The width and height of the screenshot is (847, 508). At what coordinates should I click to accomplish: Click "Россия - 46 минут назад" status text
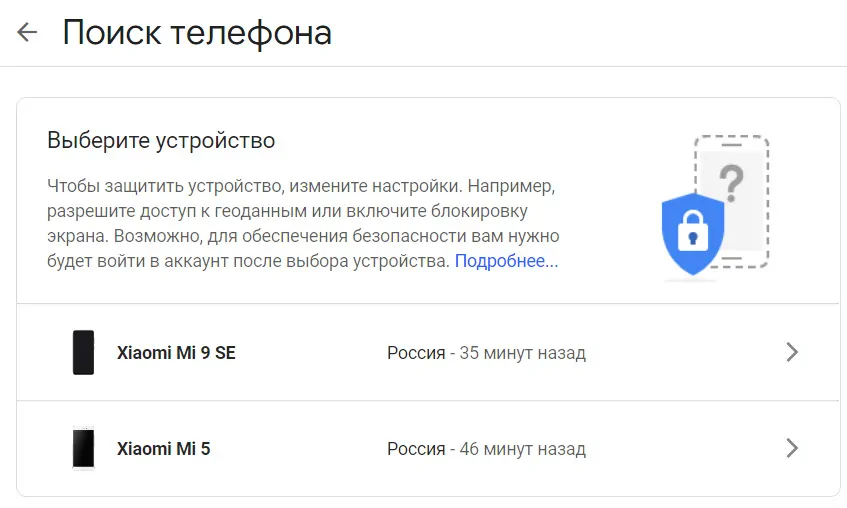tap(486, 449)
